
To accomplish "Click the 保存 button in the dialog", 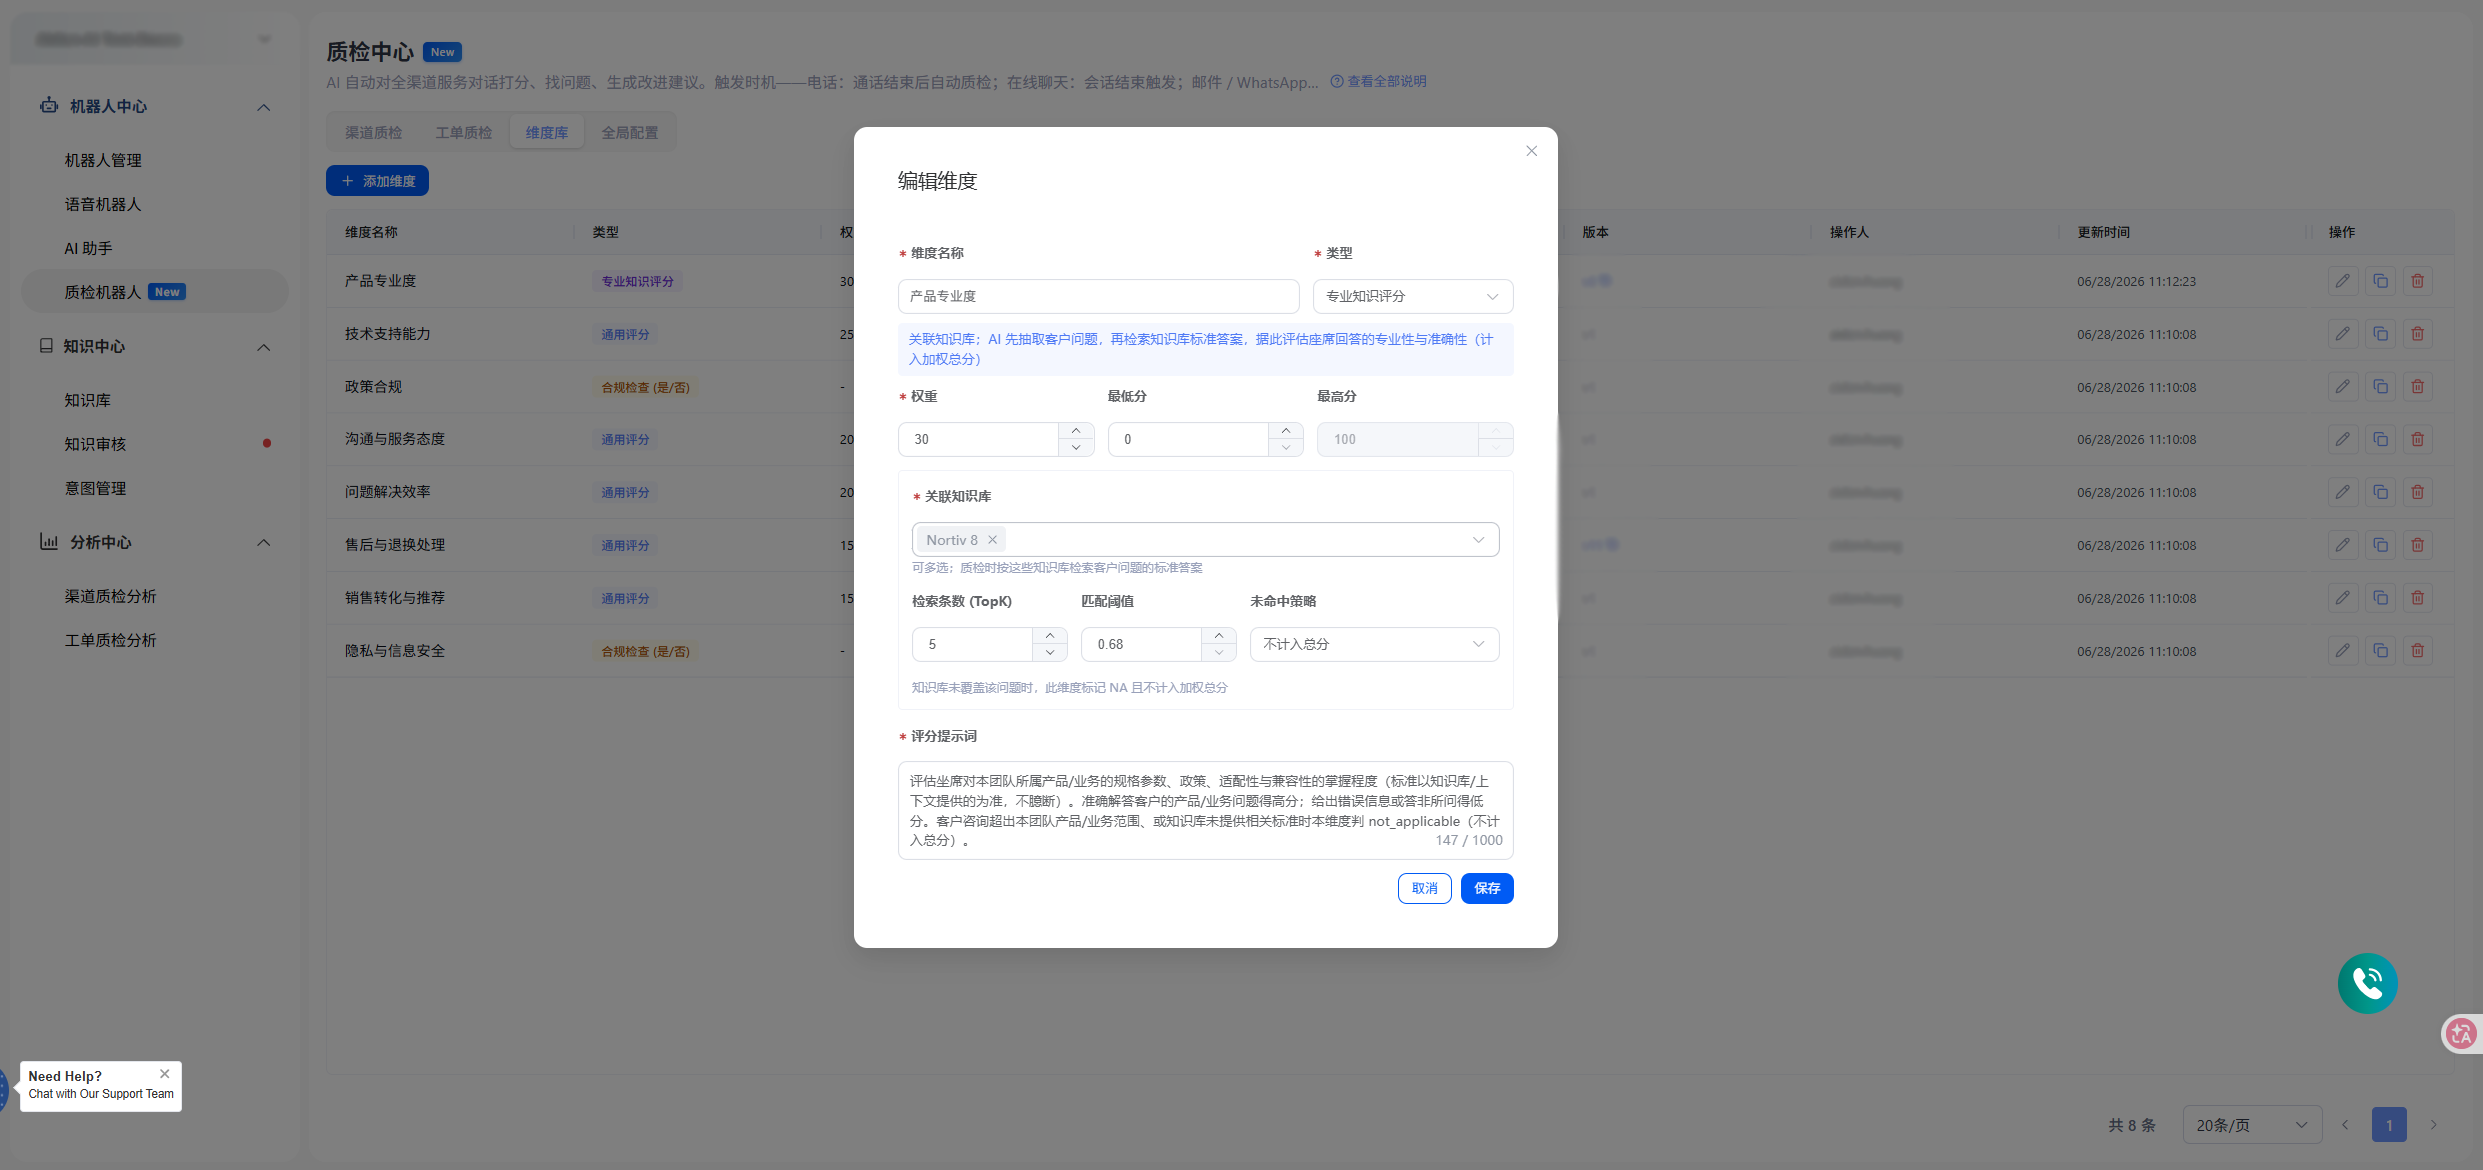I will [x=1487, y=888].
